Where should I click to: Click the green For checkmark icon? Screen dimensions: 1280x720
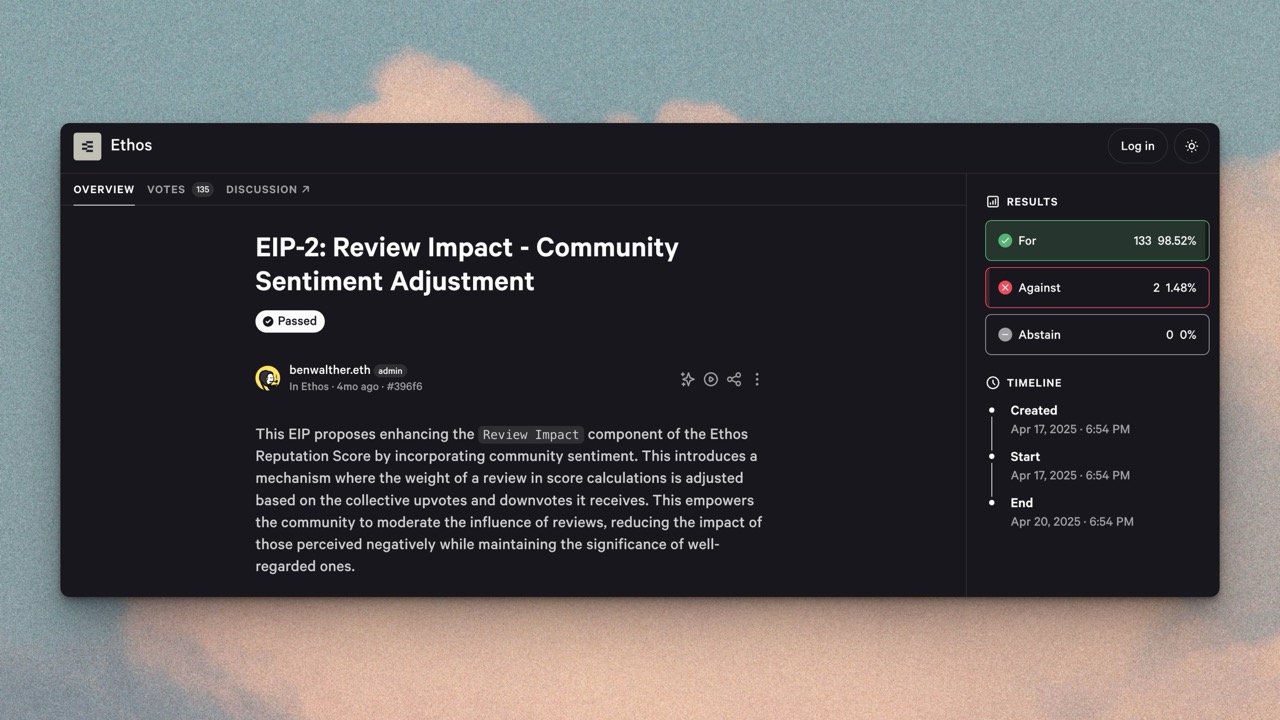1005,240
